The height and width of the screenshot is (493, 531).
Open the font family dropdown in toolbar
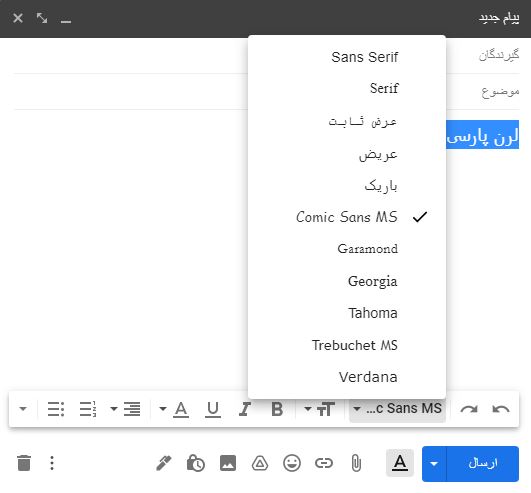pos(397,409)
